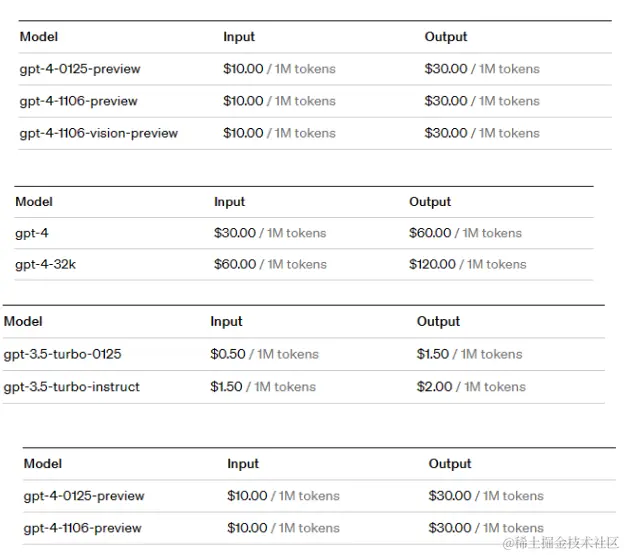Click the $30.00 output price for gpt-4-1106-vision-preview

(446, 133)
